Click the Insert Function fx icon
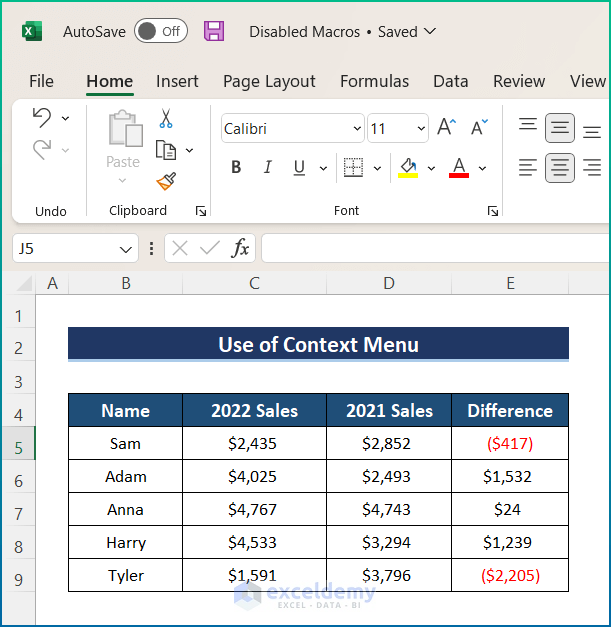The height and width of the screenshot is (627, 611). [x=240, y=248]
